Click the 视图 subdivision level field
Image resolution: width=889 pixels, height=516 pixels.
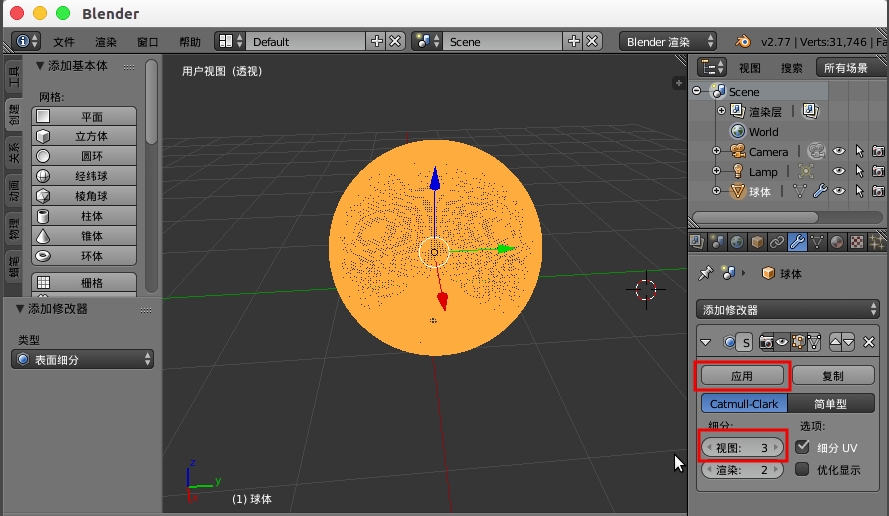(743, 448)
